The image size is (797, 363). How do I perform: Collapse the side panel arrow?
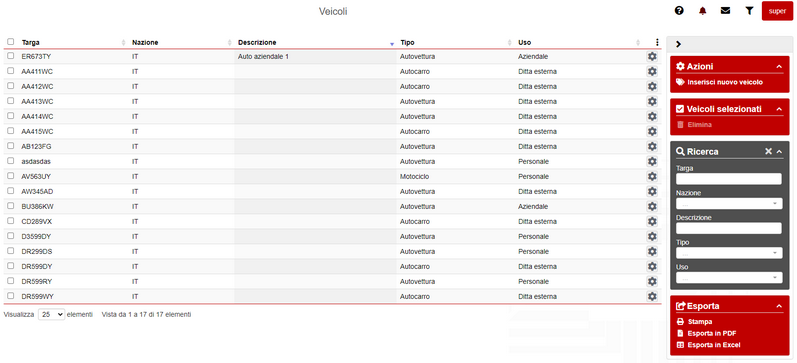678,44
